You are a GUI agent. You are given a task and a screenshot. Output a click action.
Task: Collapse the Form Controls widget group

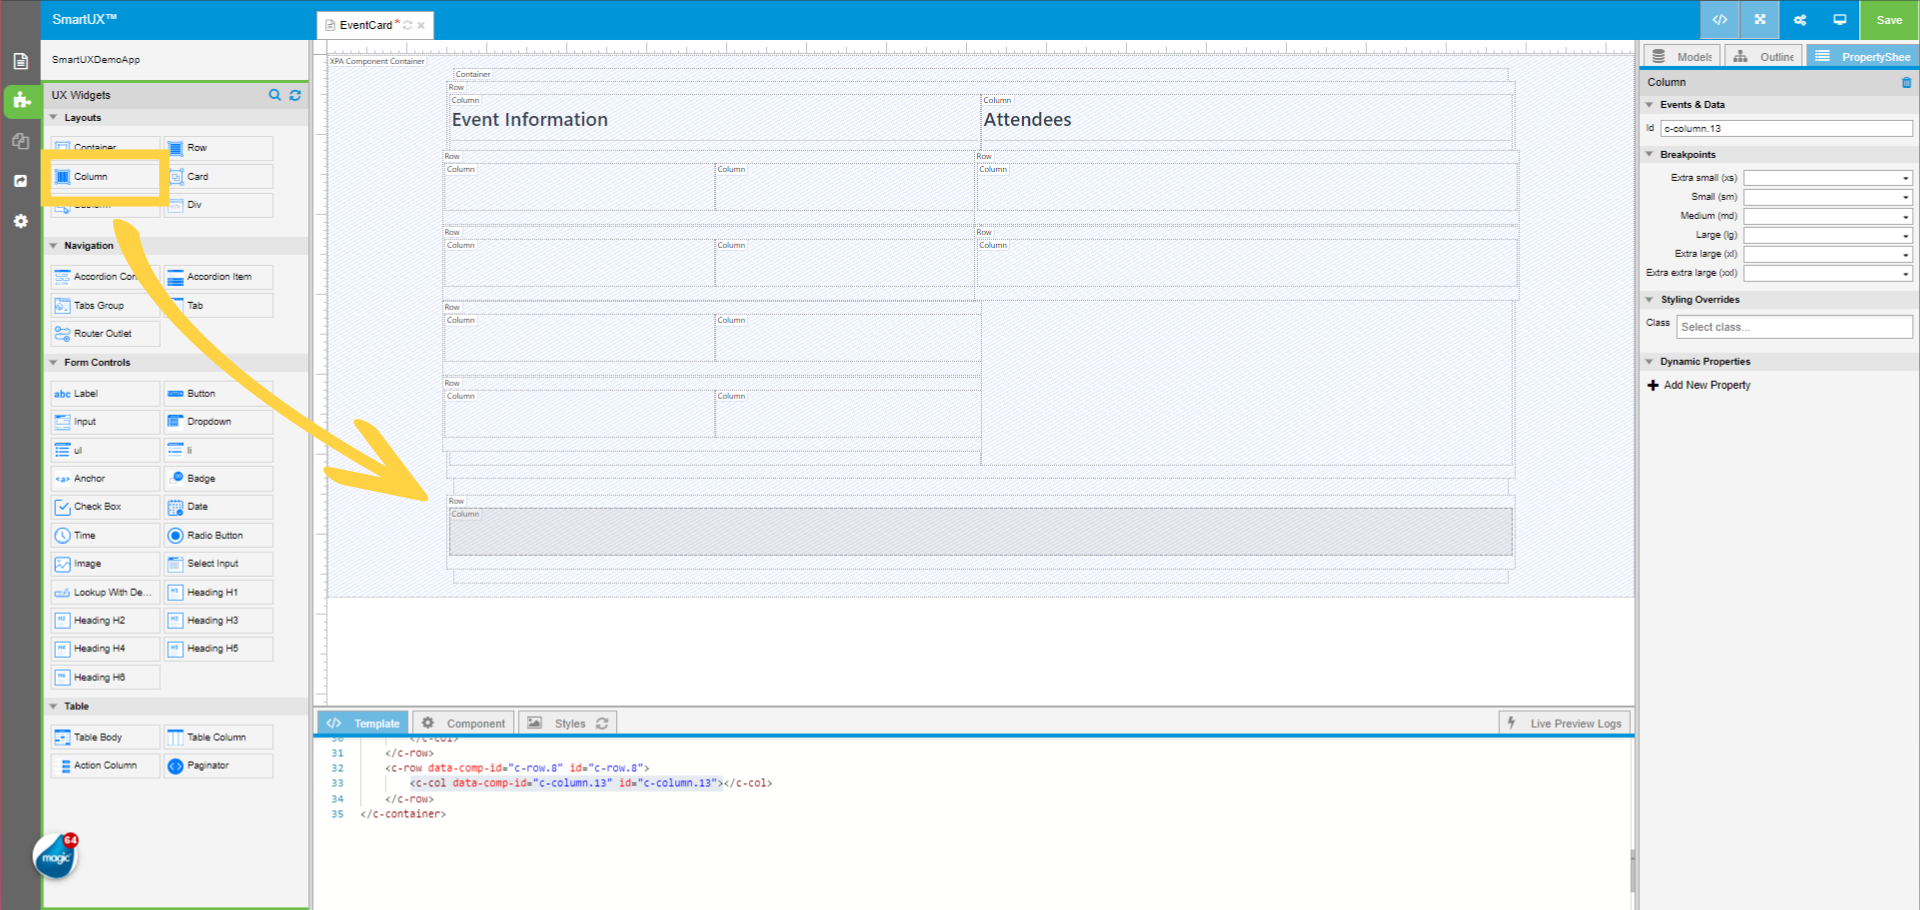pyautogui.click(x=54, y=363)
